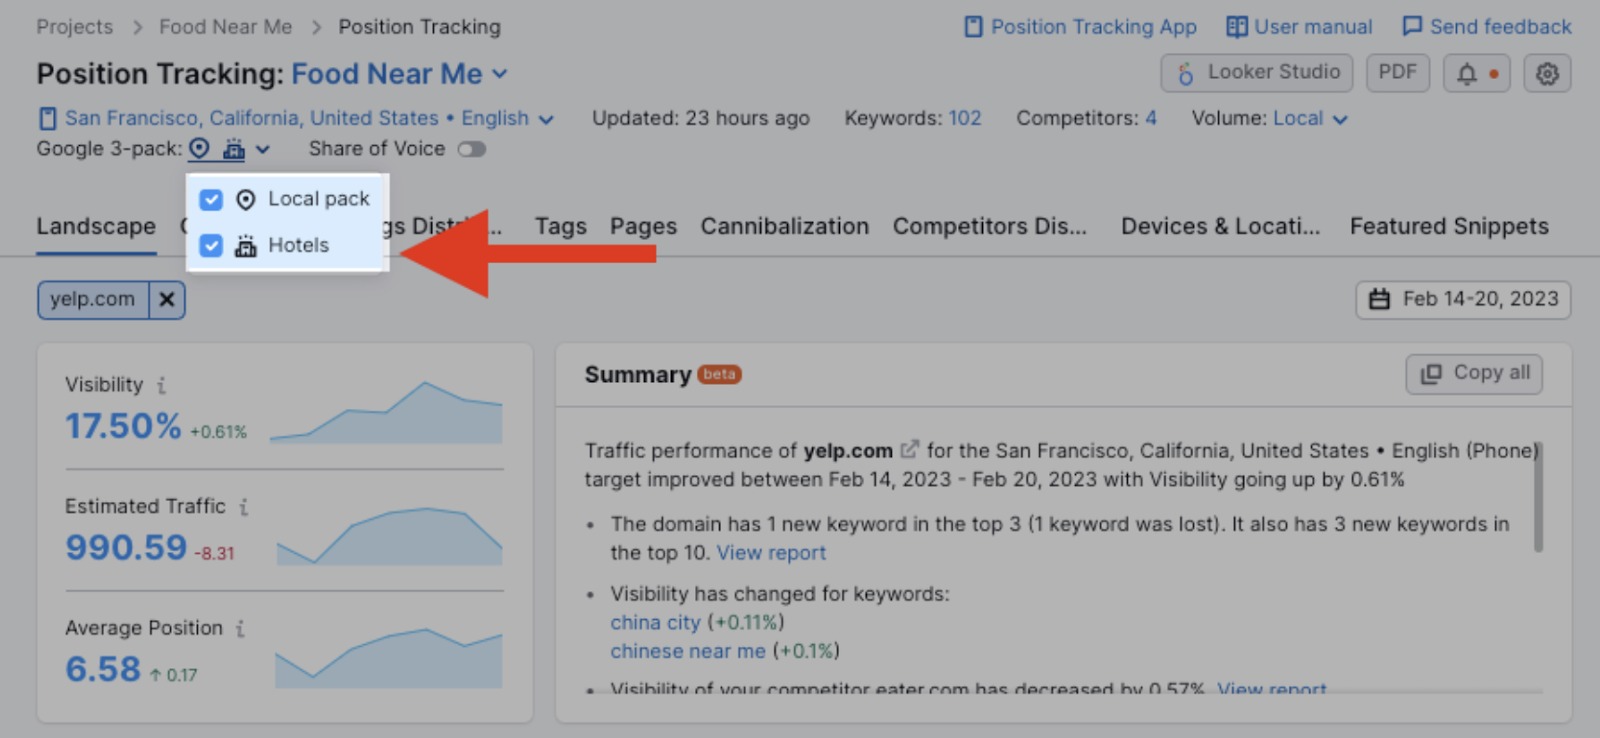Image resolution: width=1600 pixels, height=738 pixels.
Task: Click View report link after top 10
Action: 771,553
